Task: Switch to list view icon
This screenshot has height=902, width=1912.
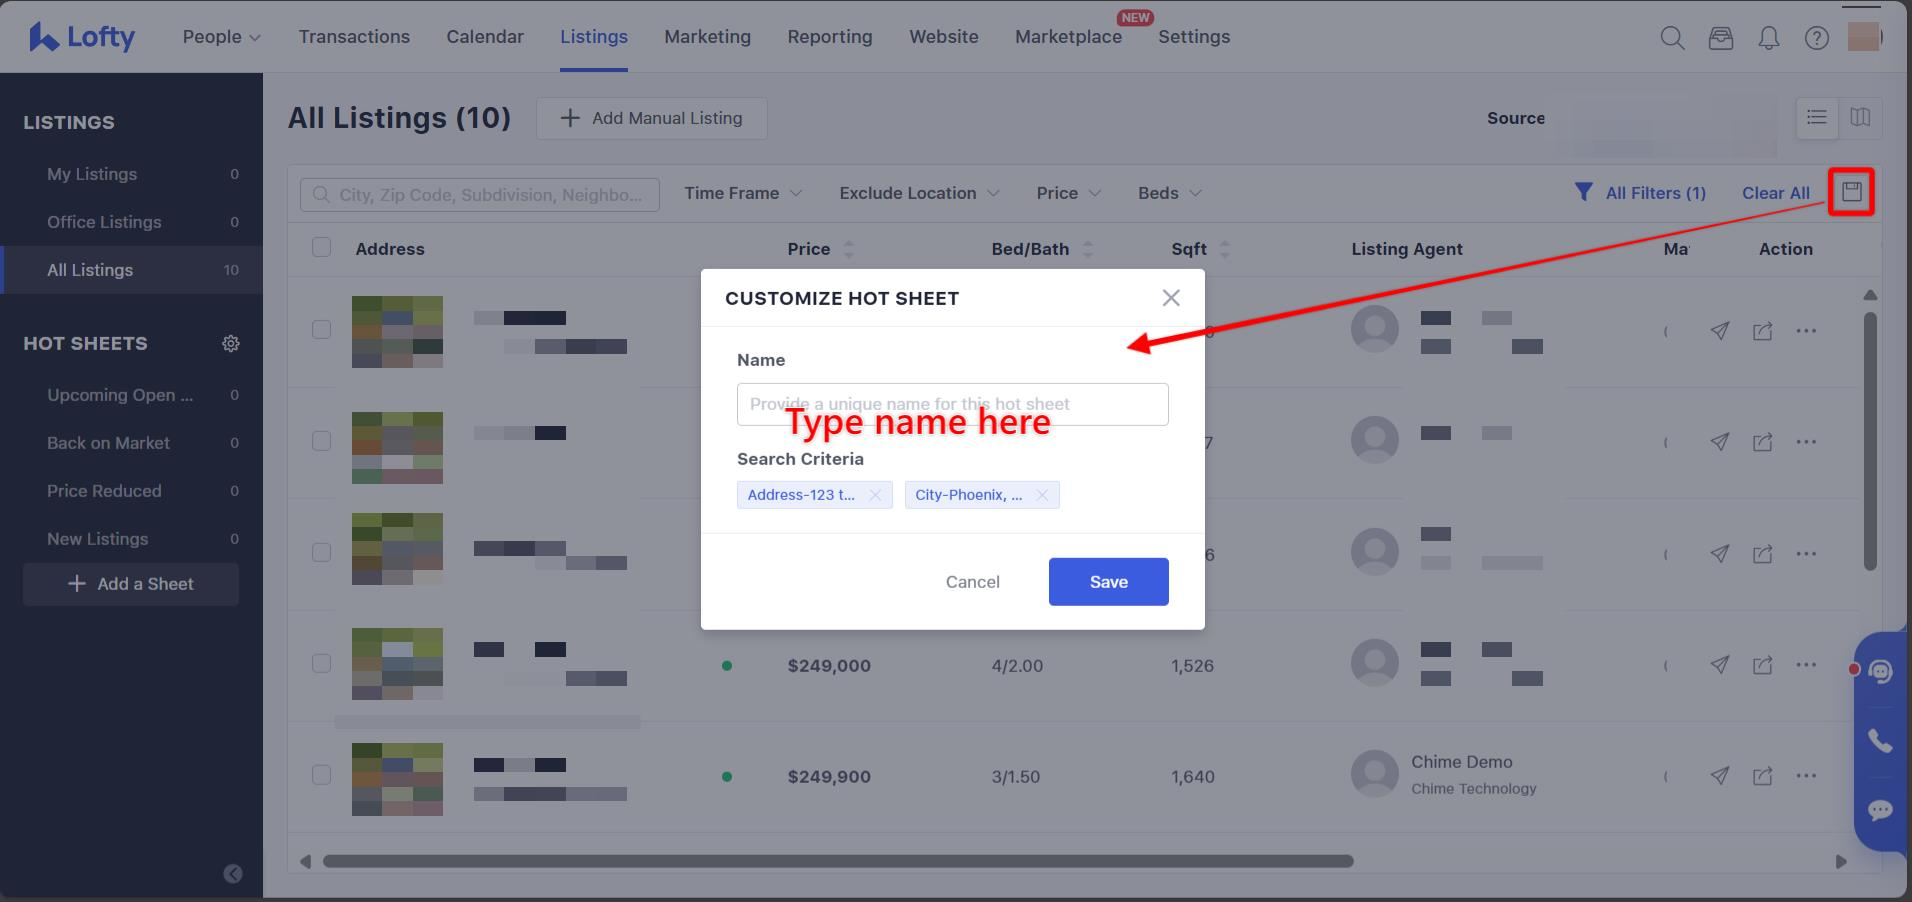Action: [x=1817, y=118]
